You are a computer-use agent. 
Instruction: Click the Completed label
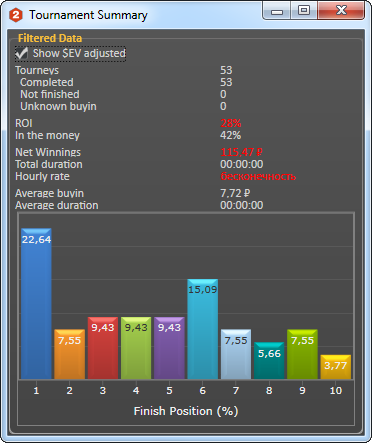click(47, 82)
